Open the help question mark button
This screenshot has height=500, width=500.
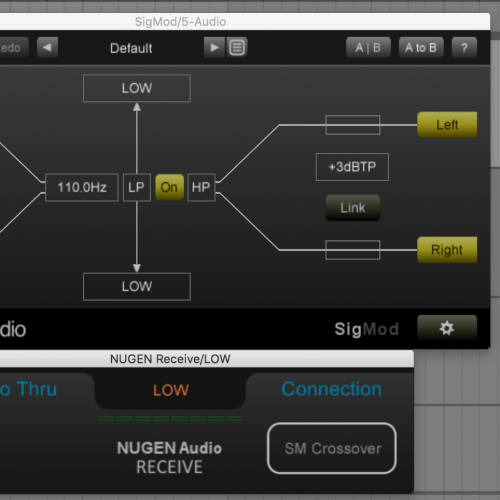pyautogui.click(x=464, y=47)
